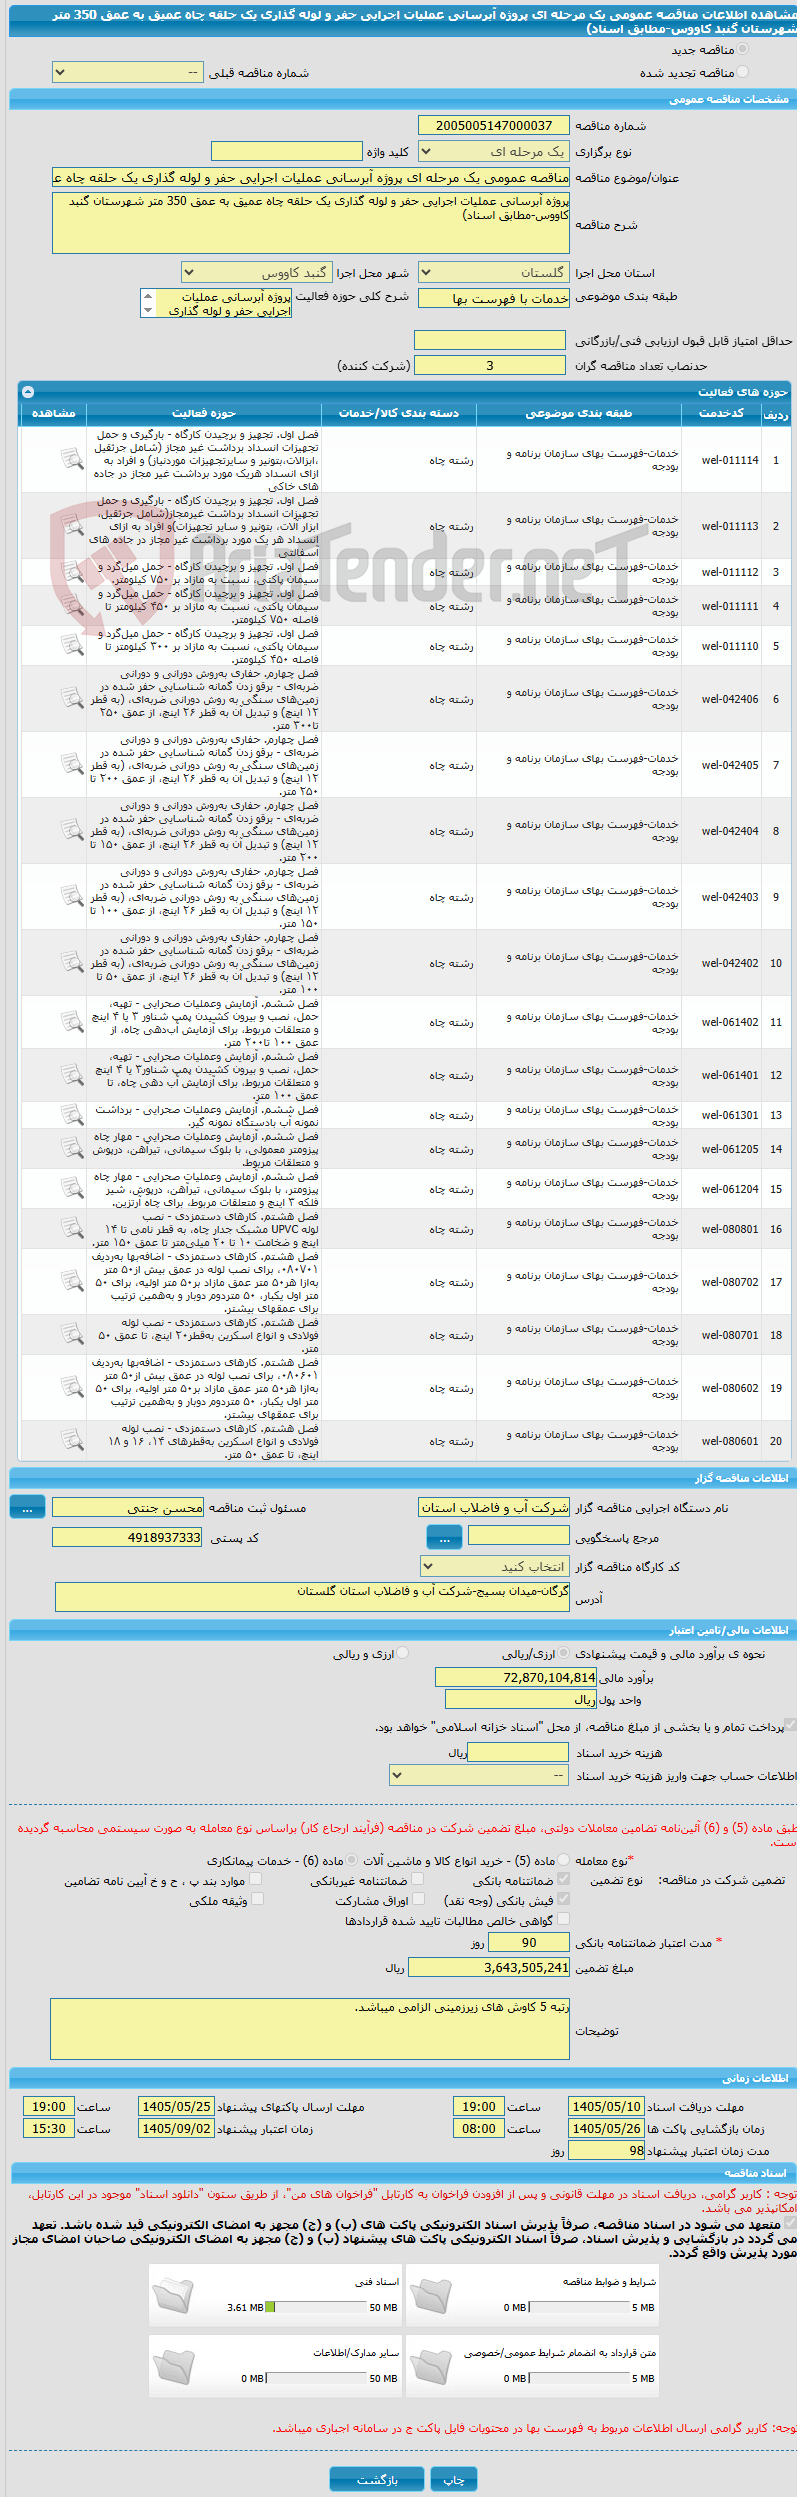Image resolution: width=797 pixels, height=2497 pixels.
Task: Click the شرایط و ضوابط مناقصه size bar
Action: click(x=579, y=2307)
